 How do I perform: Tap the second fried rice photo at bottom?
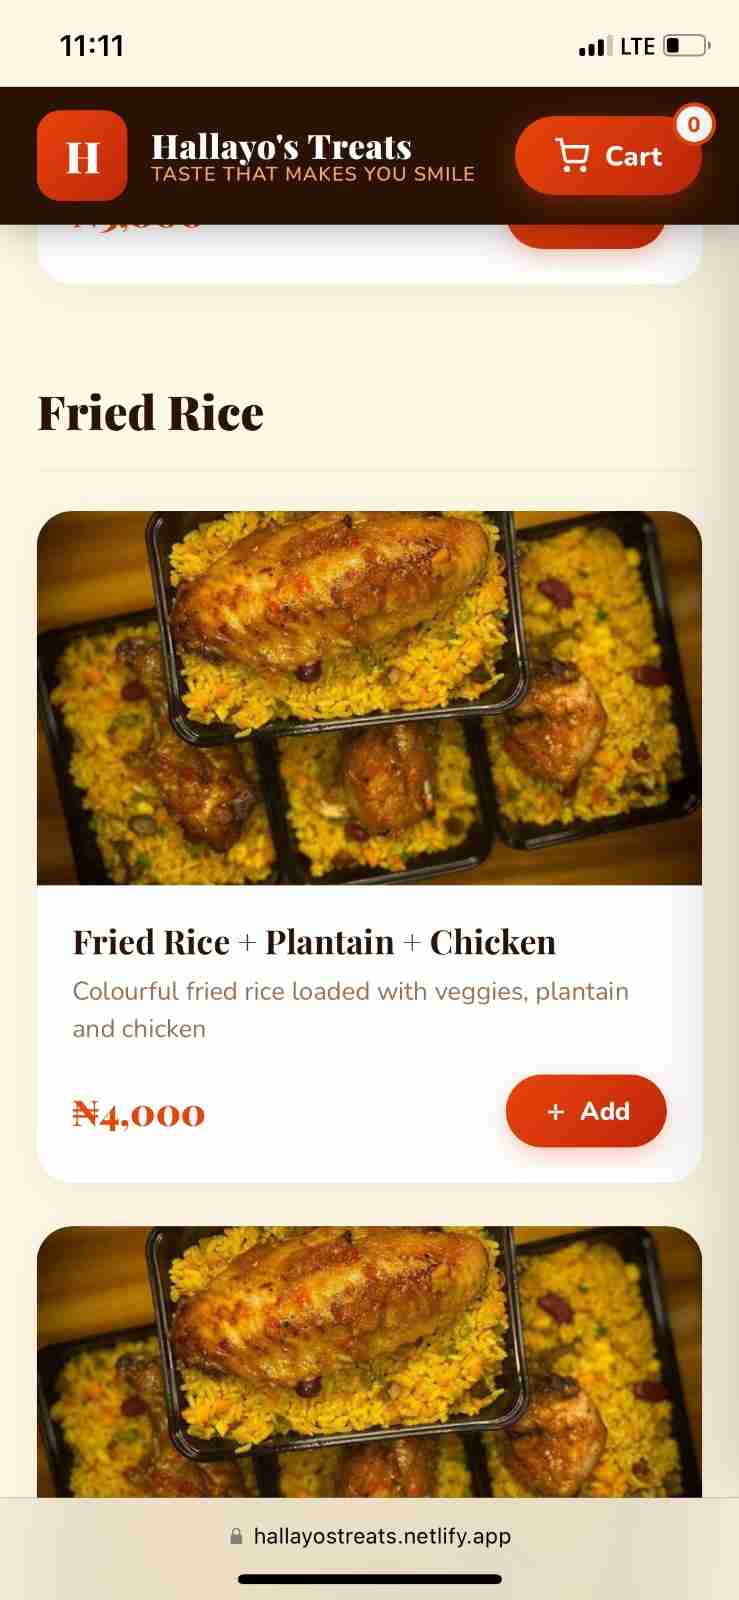point(369,1362)
